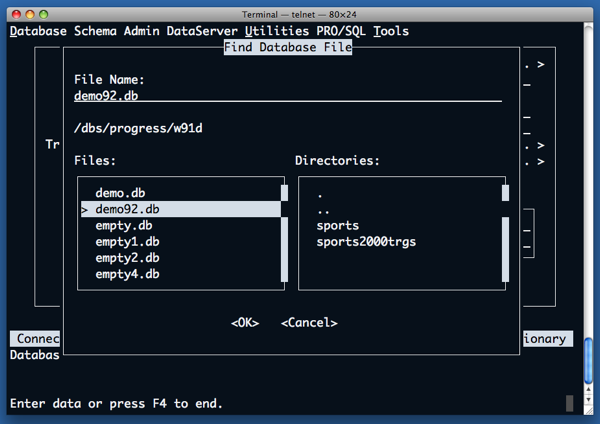Click the Files list scrollbar

[x=284, y=240]
